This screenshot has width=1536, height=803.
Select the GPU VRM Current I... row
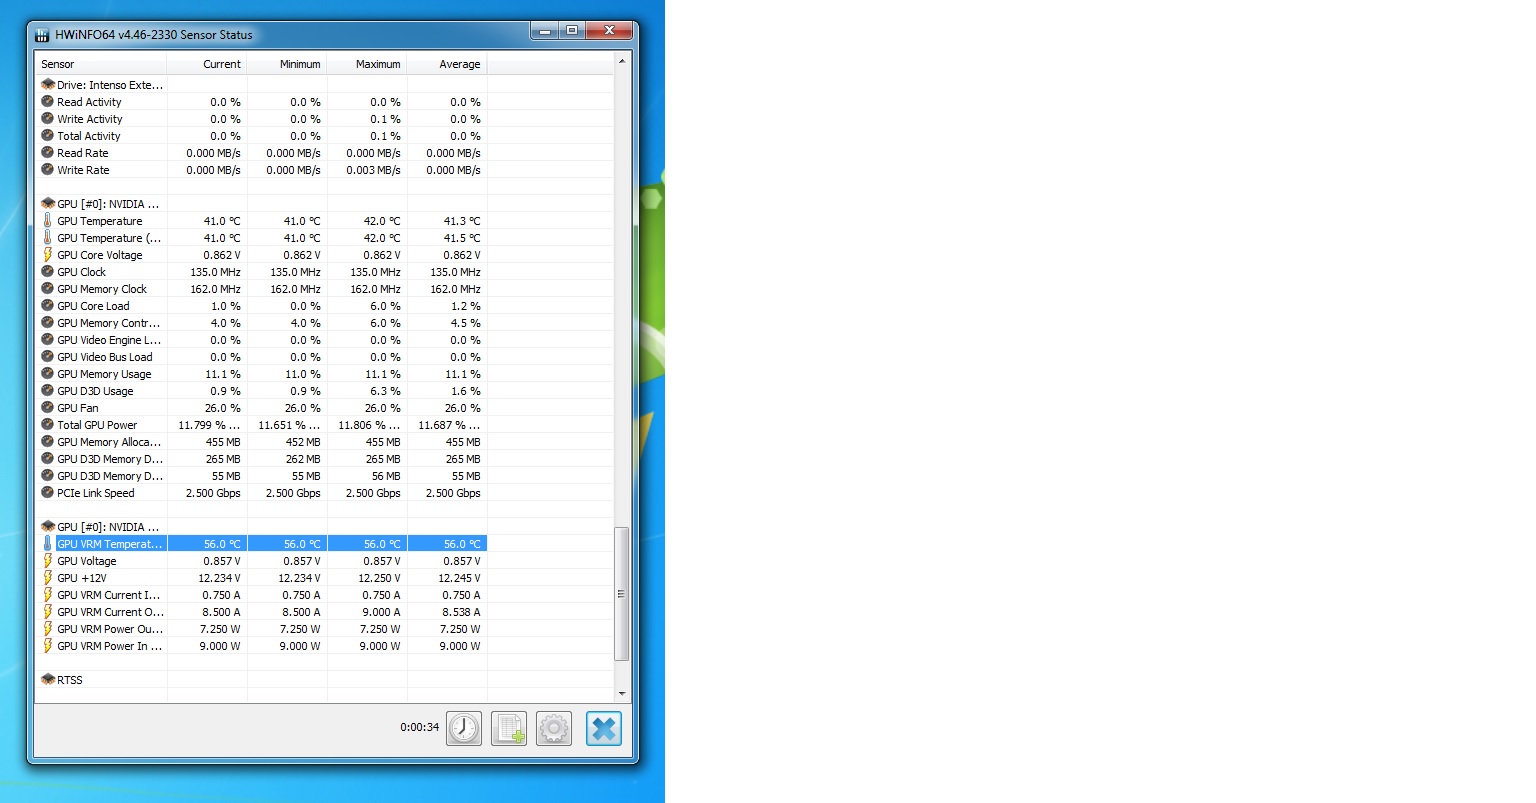261,595
